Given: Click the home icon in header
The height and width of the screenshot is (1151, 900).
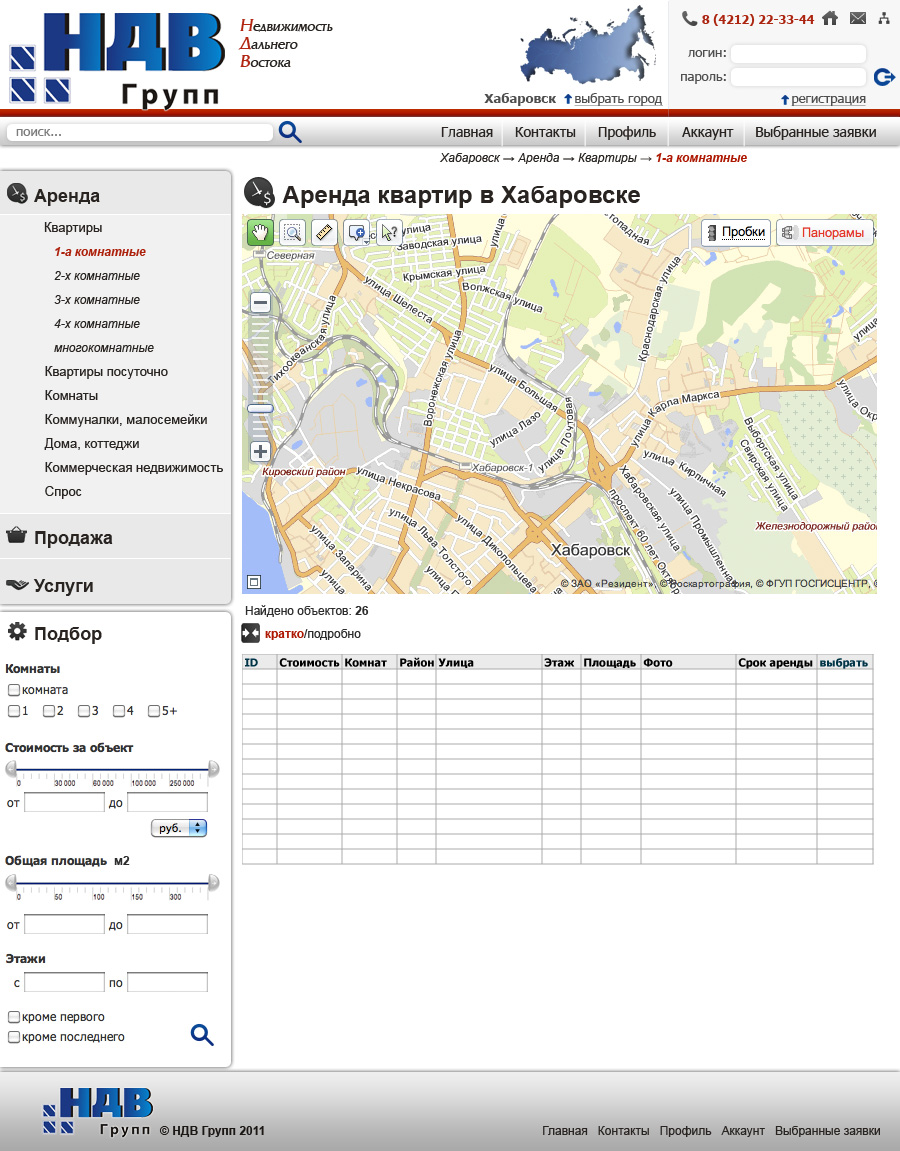Looking at the screenshot, I should pos(830,18).
